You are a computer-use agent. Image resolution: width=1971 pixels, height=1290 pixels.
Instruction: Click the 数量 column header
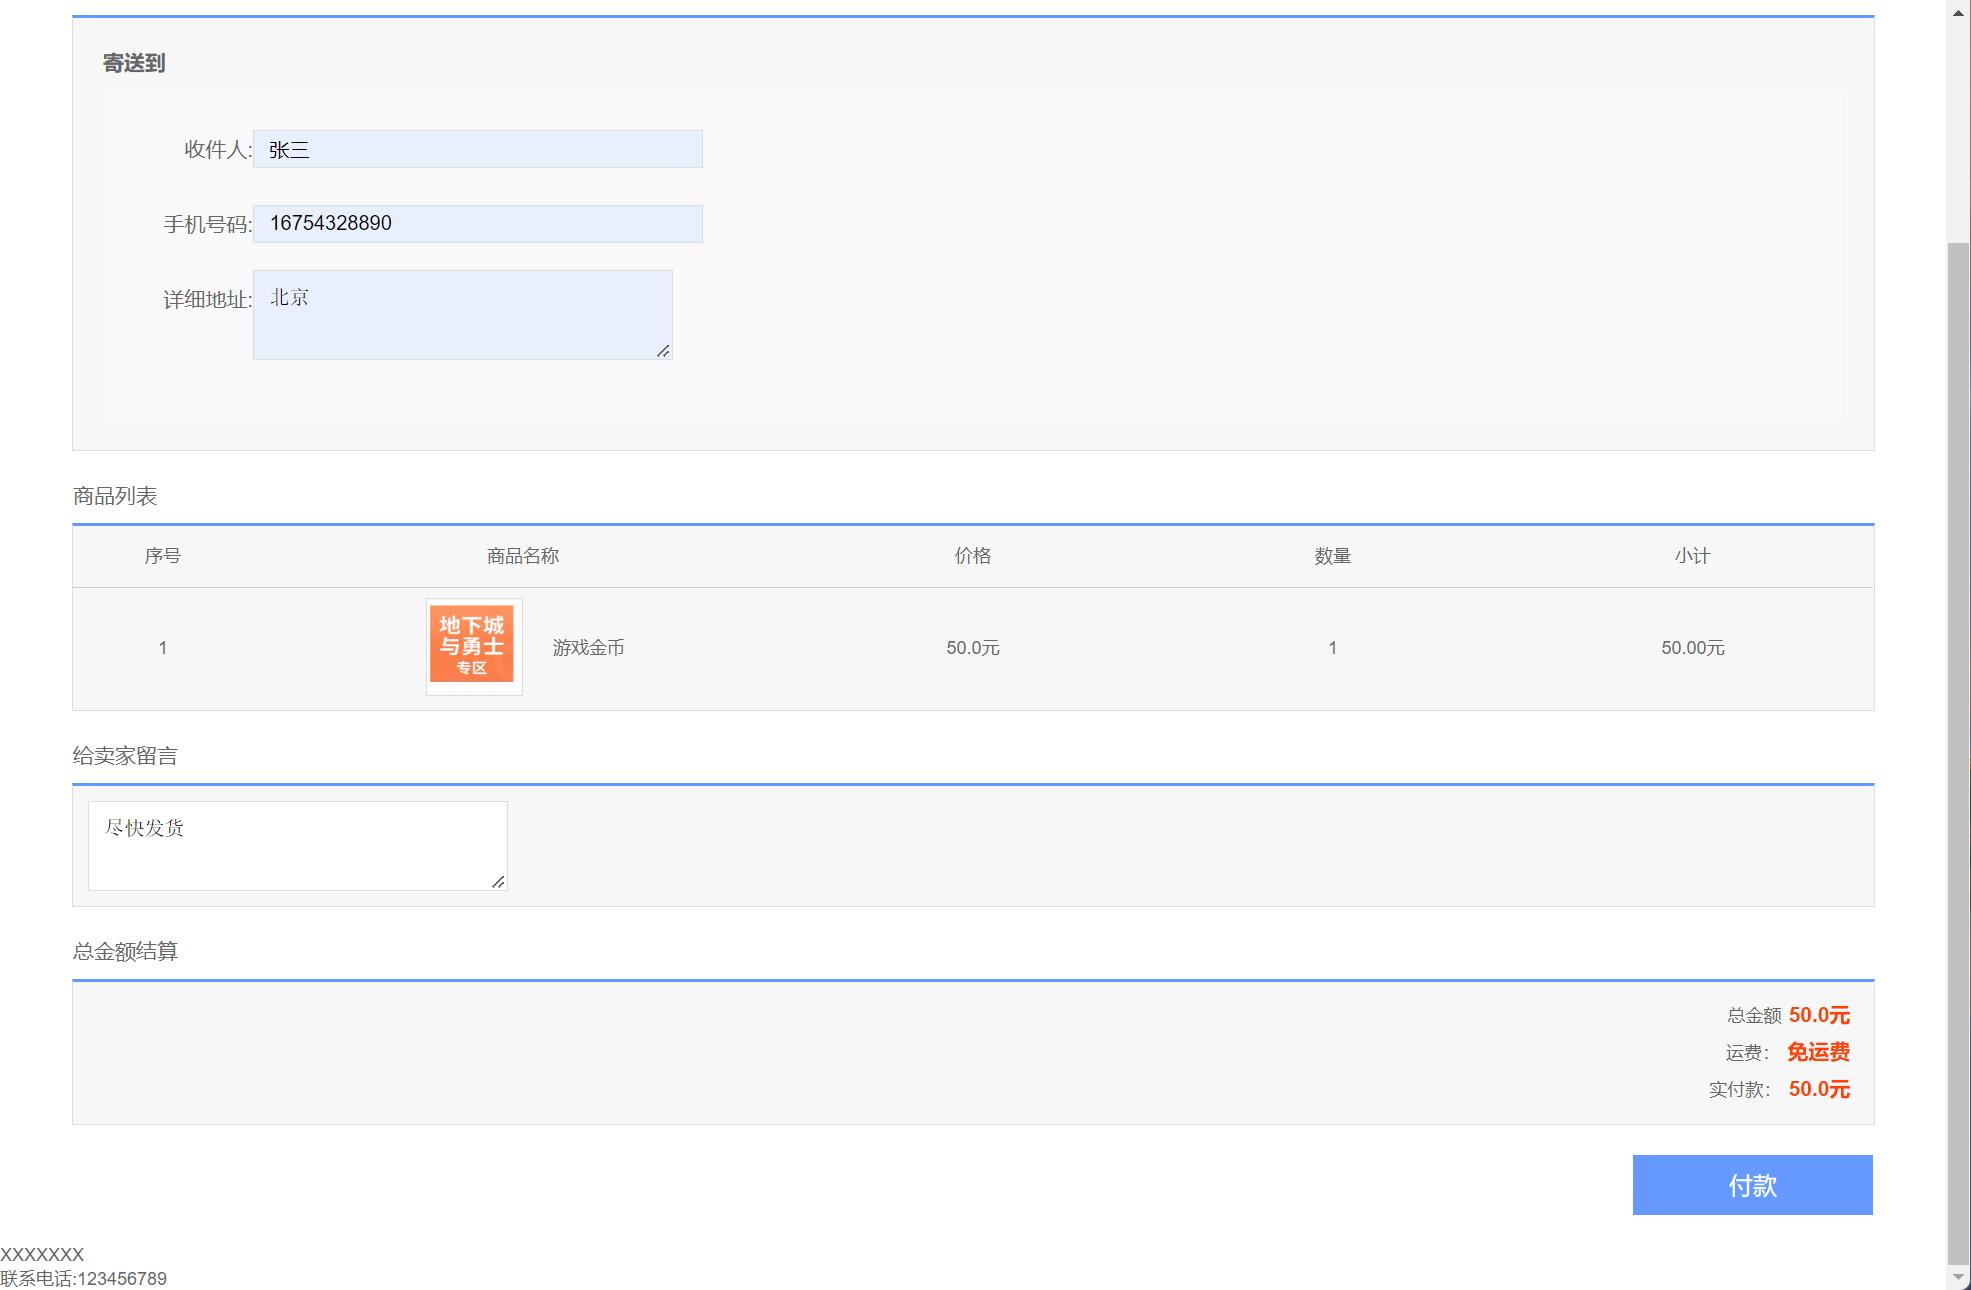click(x=1332, y=556)
